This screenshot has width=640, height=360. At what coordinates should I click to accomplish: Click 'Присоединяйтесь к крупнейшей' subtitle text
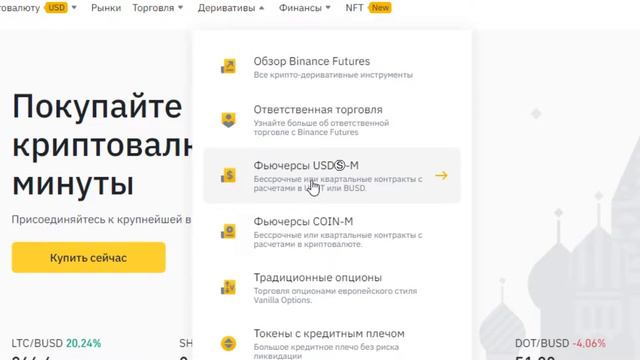(x=101, y=220)
